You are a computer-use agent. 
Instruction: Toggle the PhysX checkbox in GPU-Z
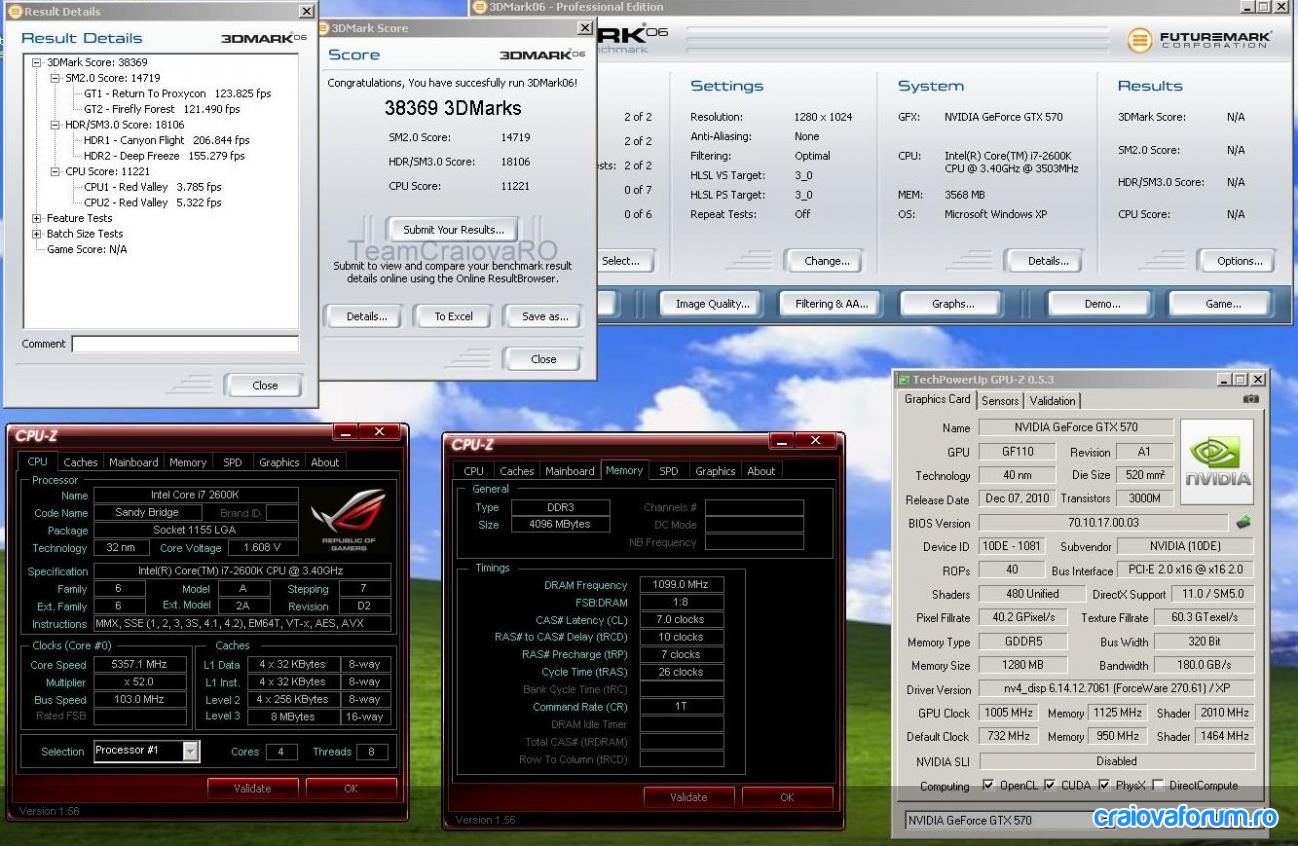1104,786
